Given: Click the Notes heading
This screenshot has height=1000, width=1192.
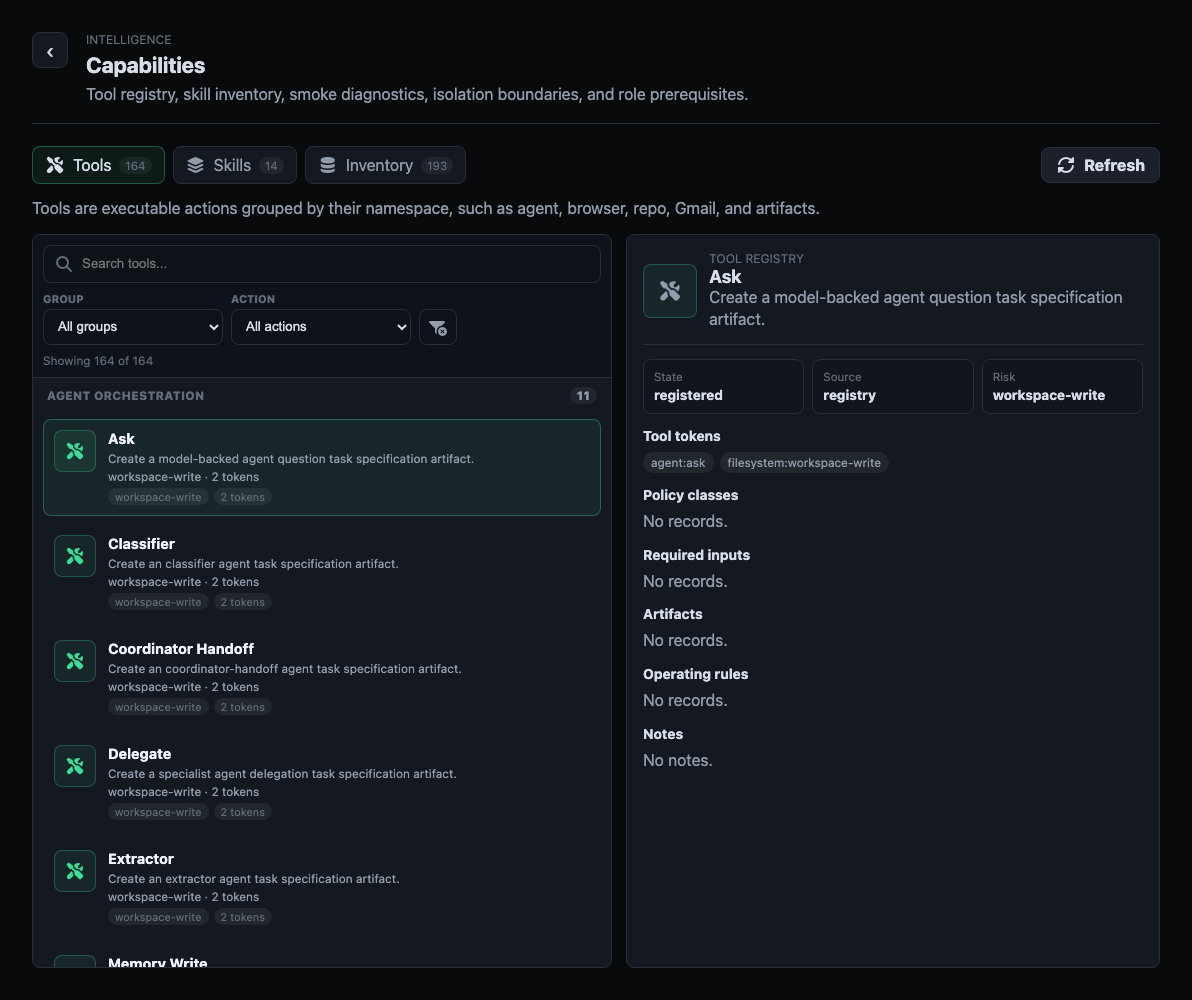Looking at the screenshot, I should click(x=663, y=734).
